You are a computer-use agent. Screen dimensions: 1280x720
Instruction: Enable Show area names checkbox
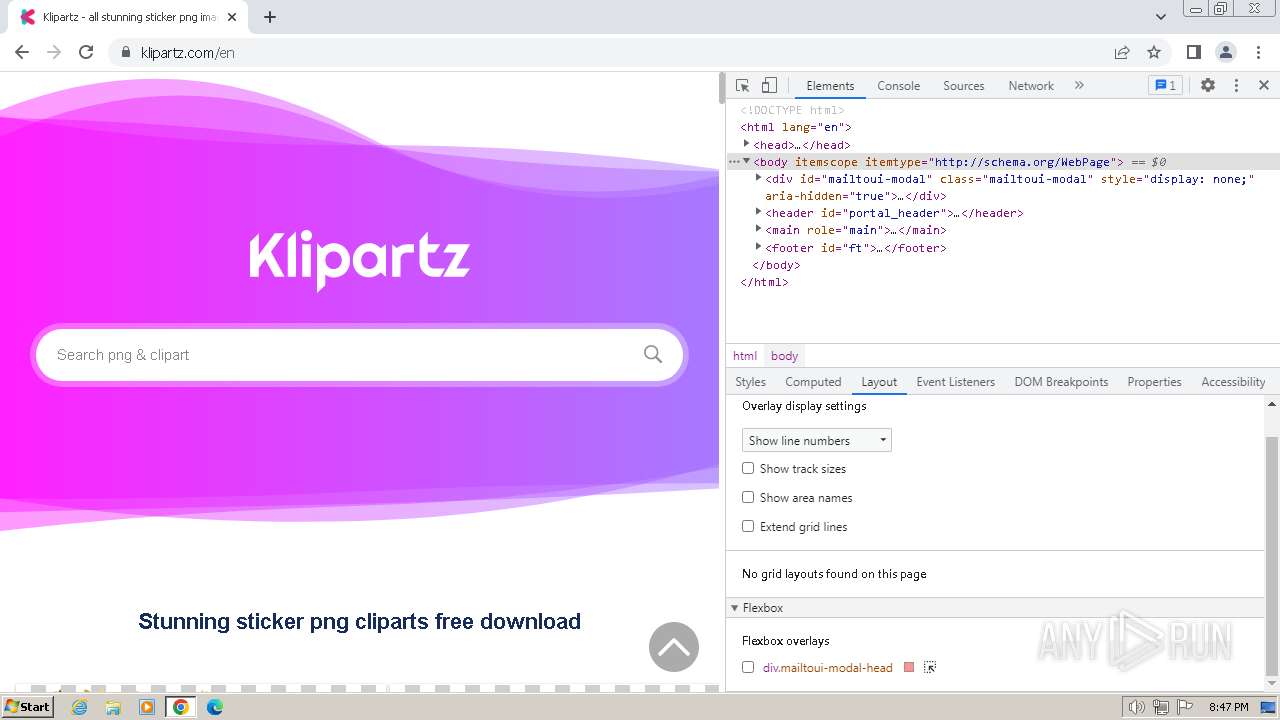[748, 497]
